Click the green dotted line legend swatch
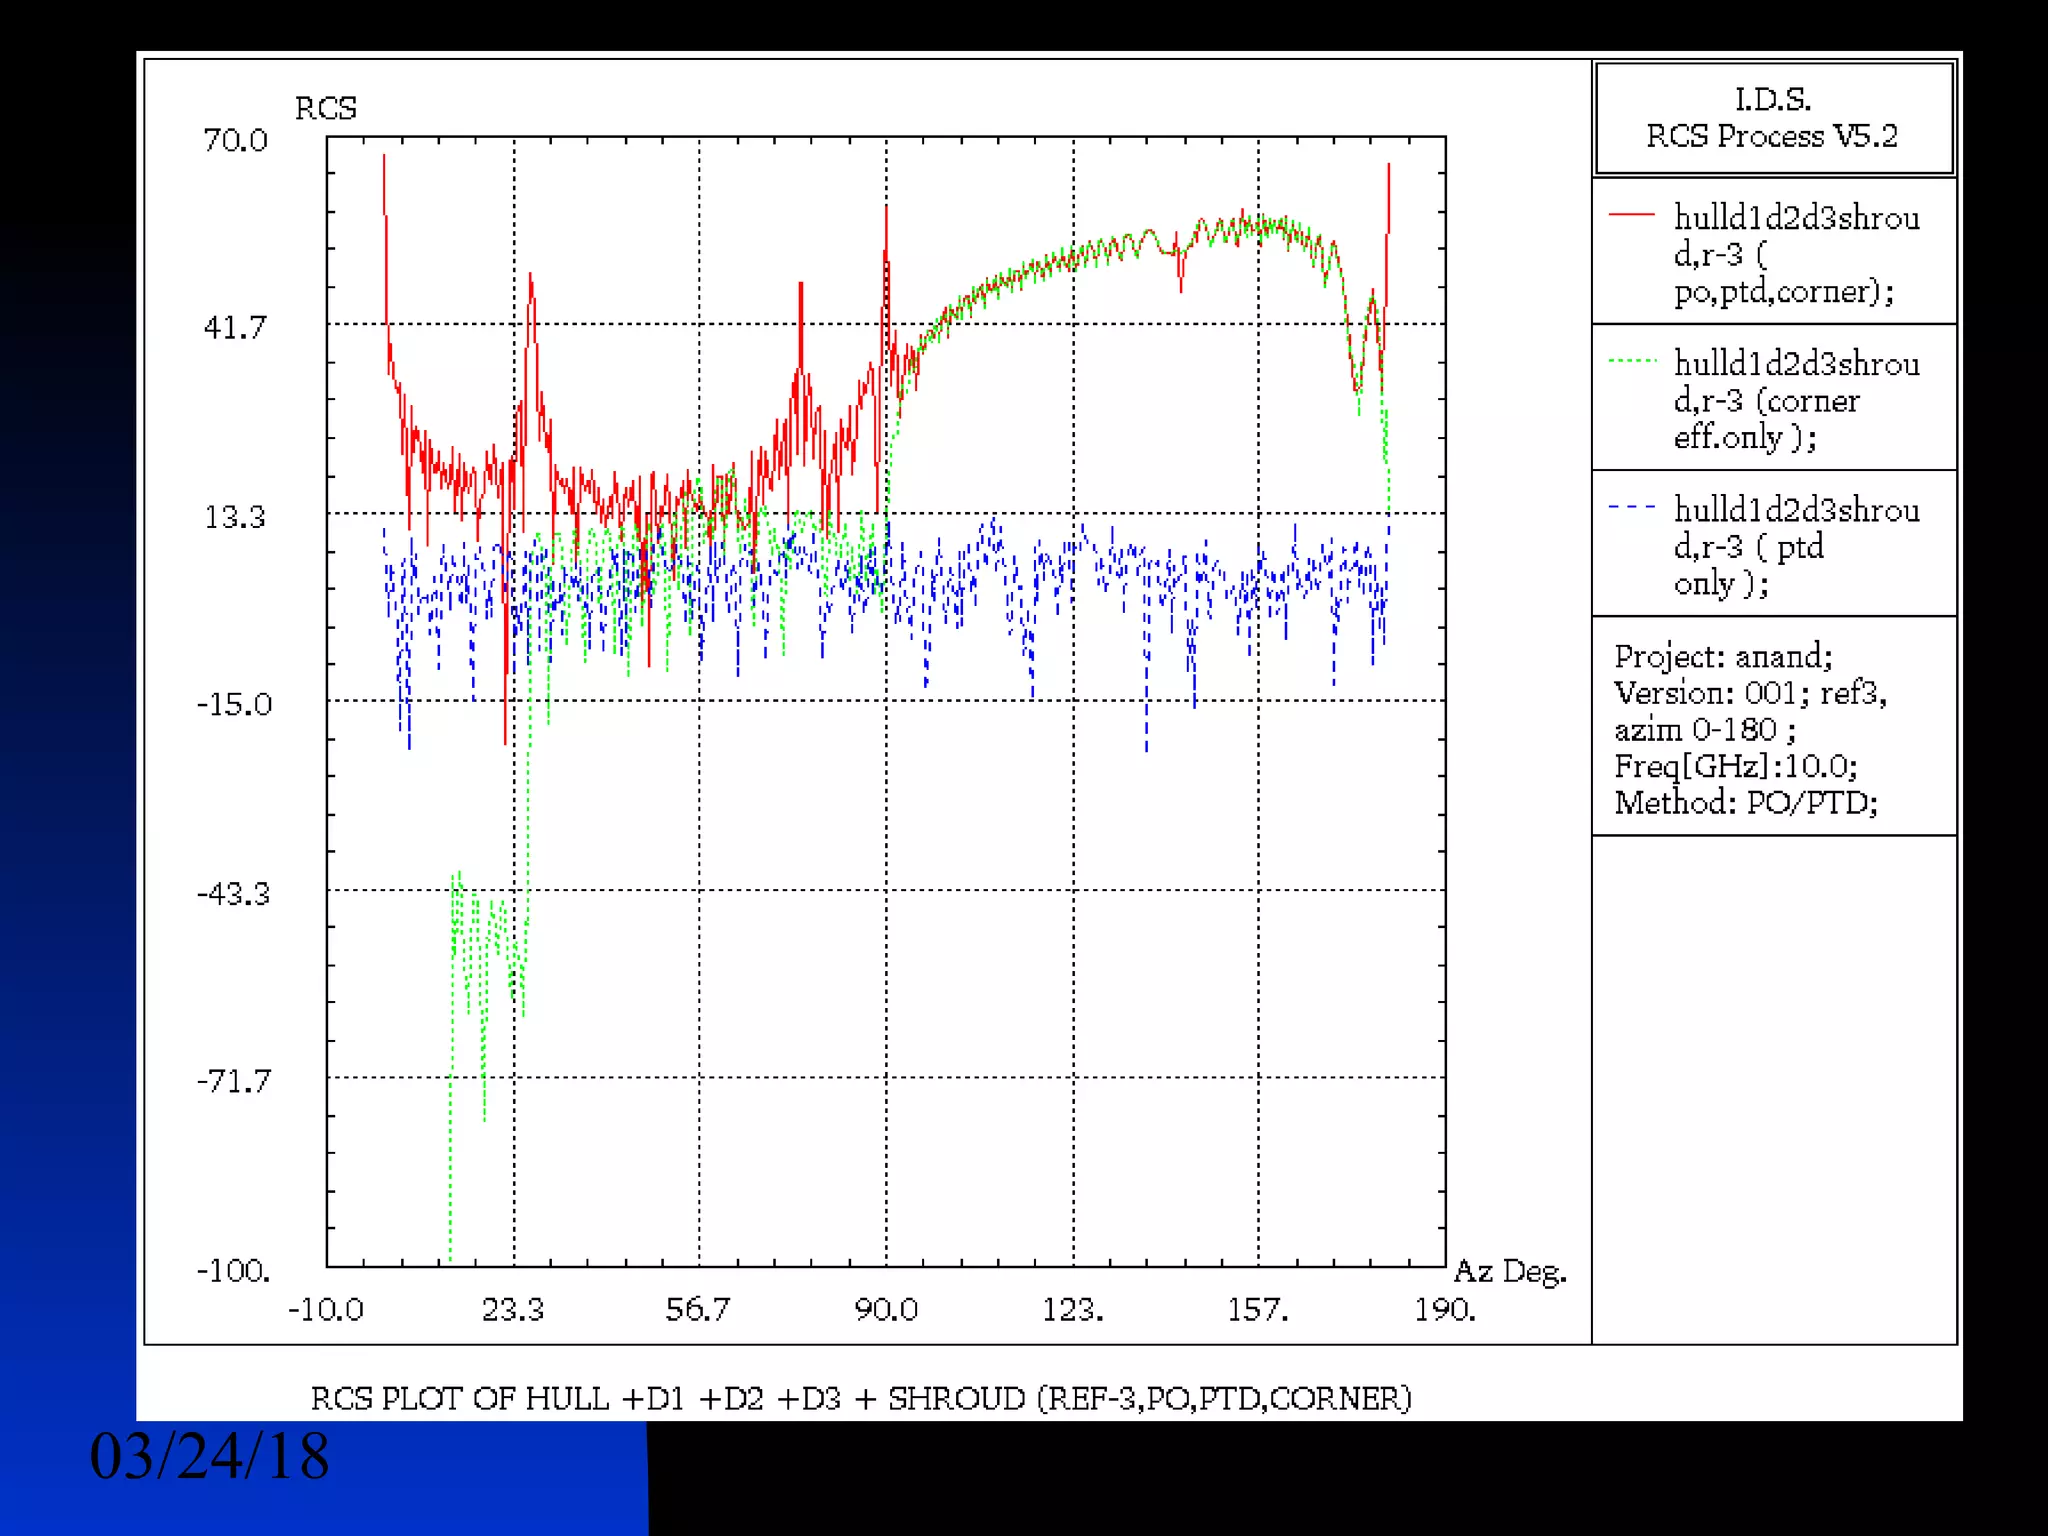The image size is (2048, 1536). tap(1631, 361)
